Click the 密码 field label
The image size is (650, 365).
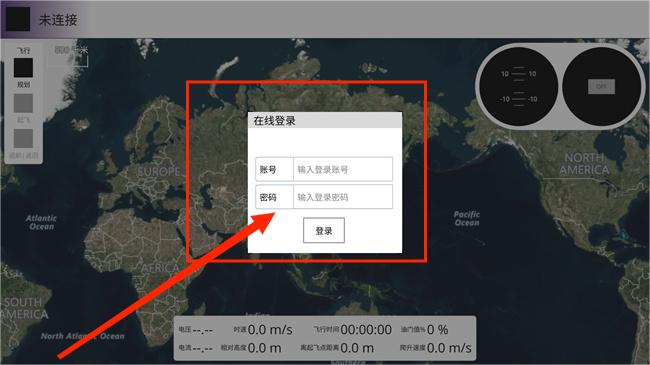[x=268, y=197]
